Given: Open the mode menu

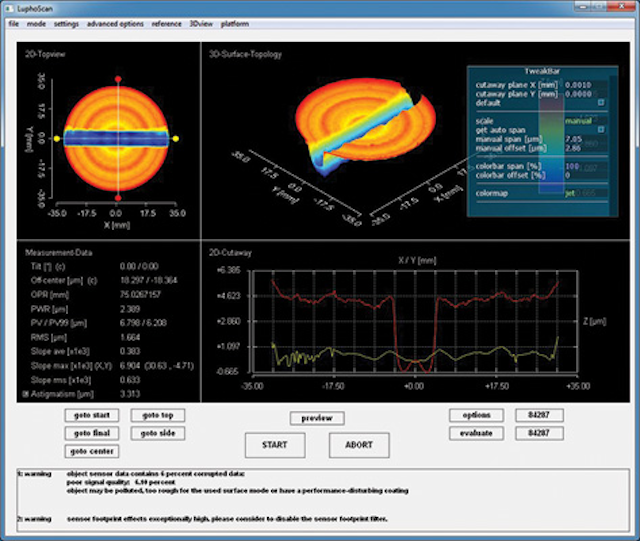Looking at the screenshot, I should point(36,24).
